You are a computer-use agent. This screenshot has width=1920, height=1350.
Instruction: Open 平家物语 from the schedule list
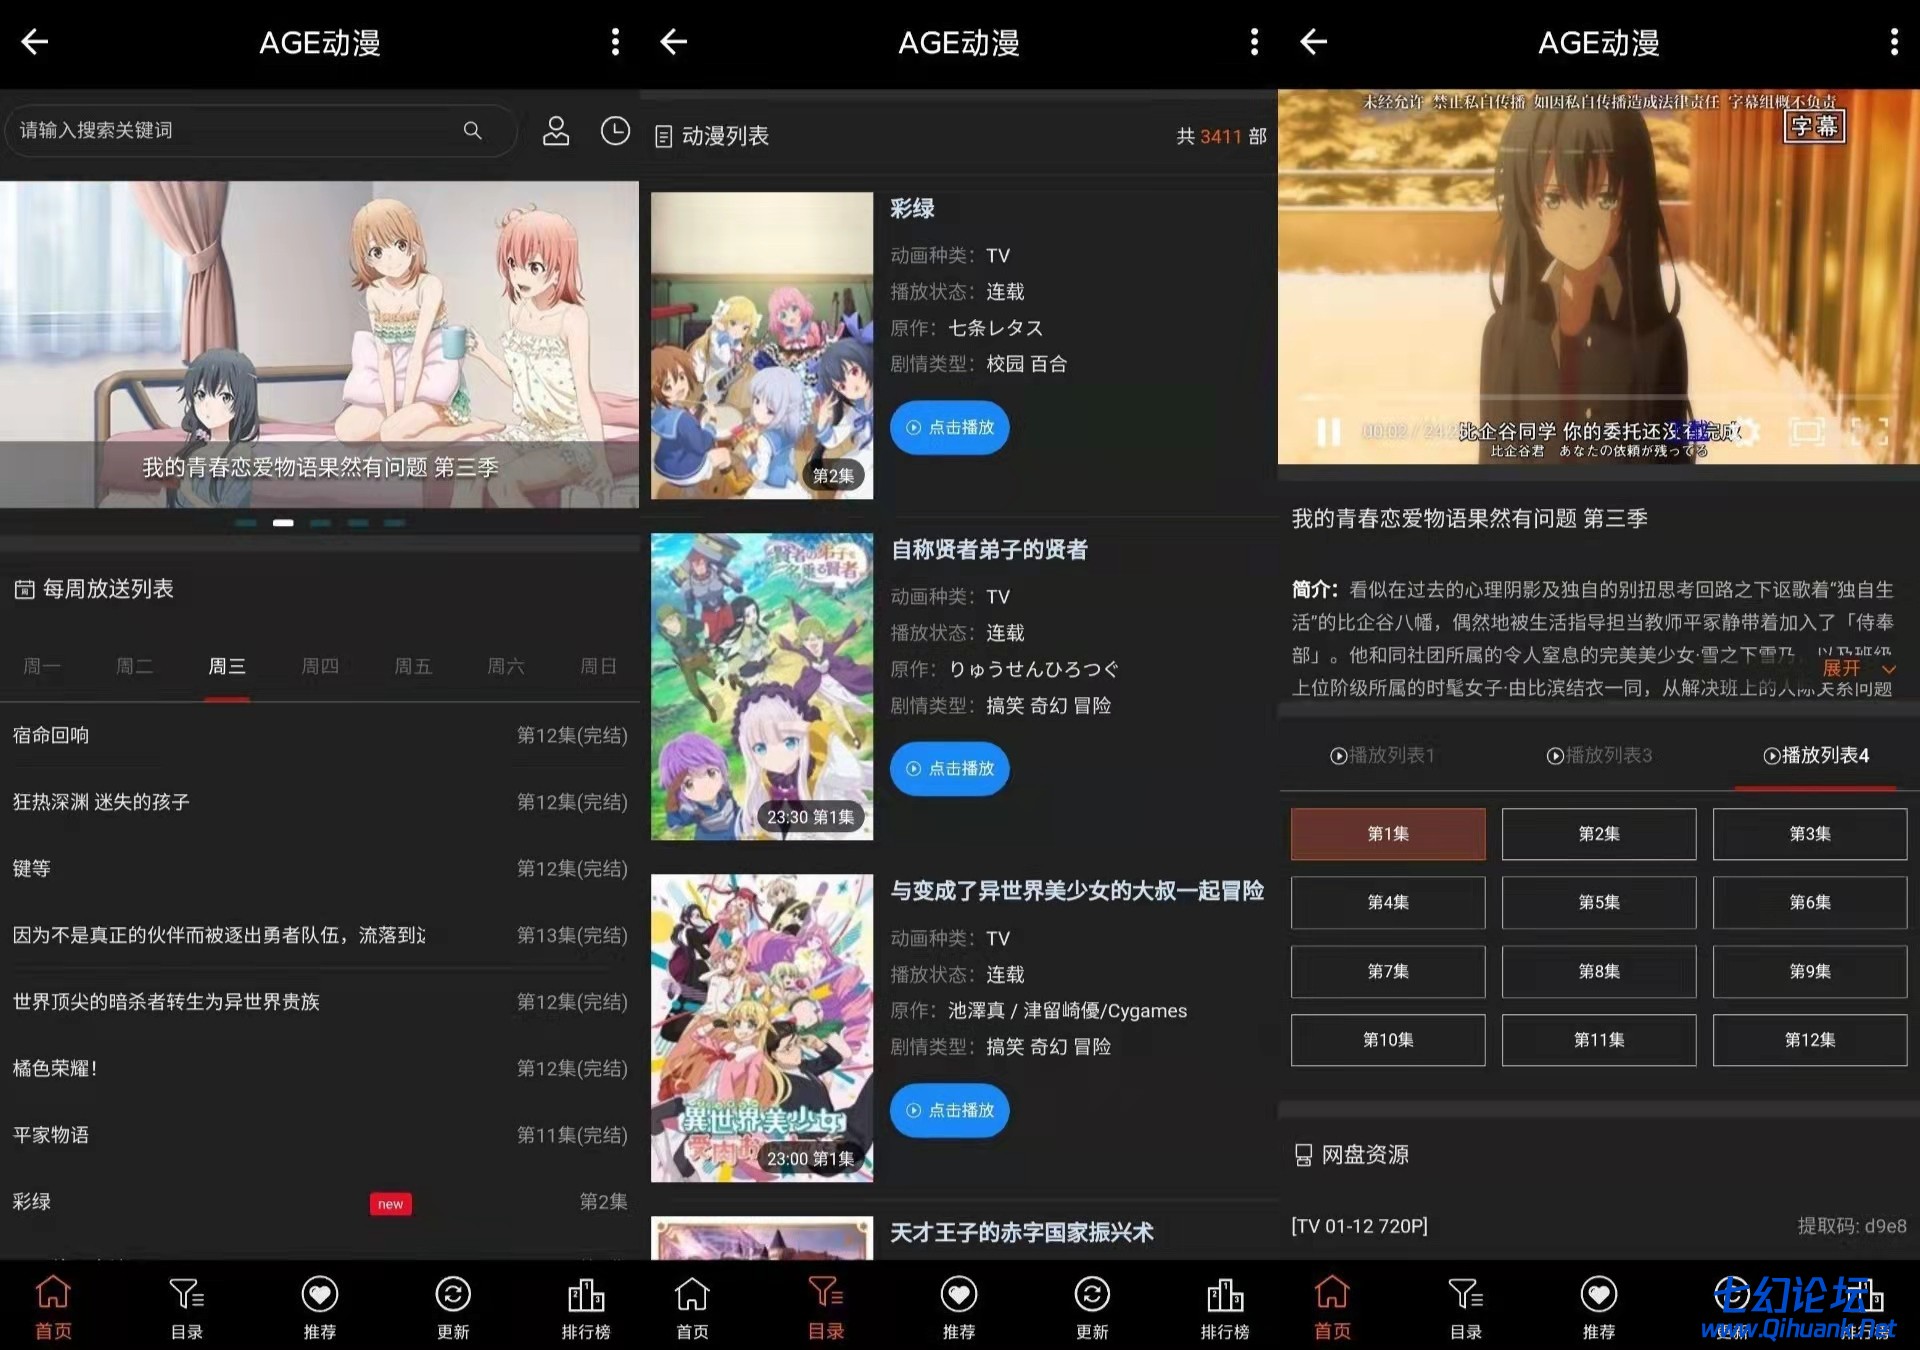pos(319,1135)
